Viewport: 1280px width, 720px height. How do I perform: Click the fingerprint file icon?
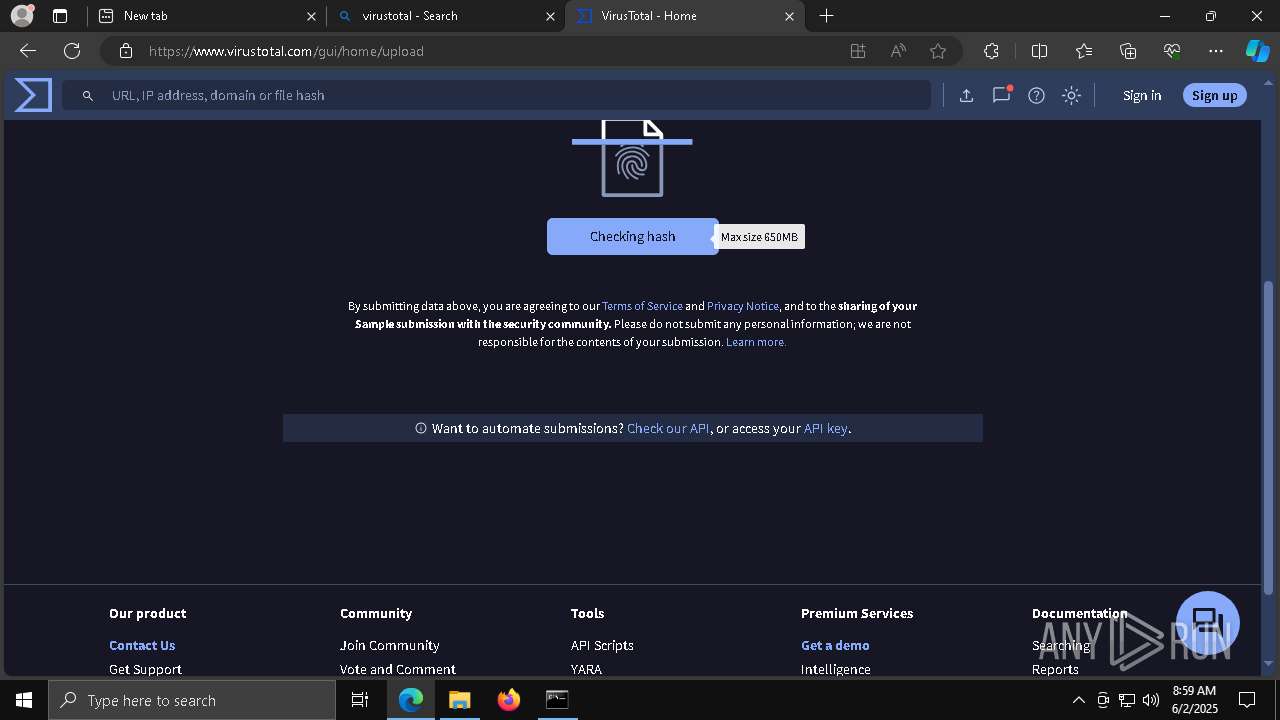(632, 158)
